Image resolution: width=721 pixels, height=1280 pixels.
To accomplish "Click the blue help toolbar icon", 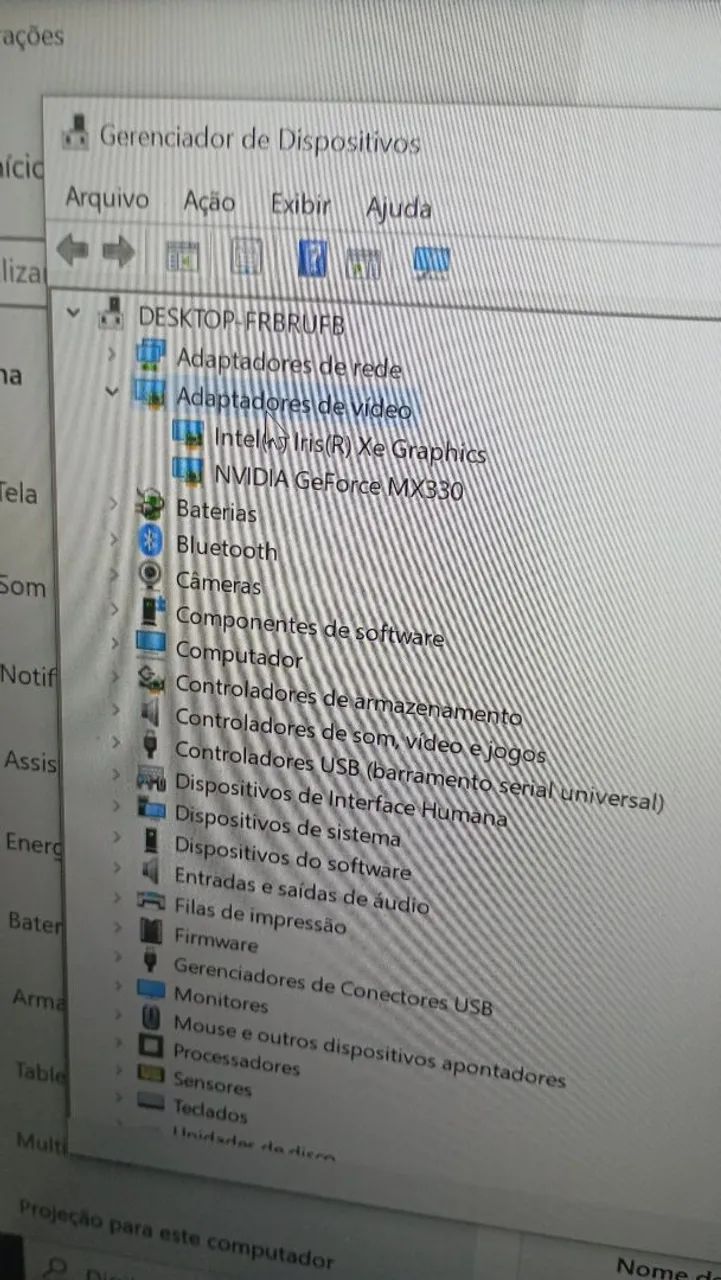I will pyautogui.click(x=313, y=260).
